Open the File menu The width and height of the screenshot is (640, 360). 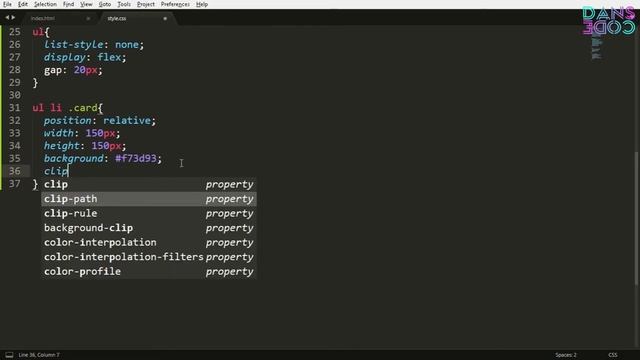click(x=7, y=4)
